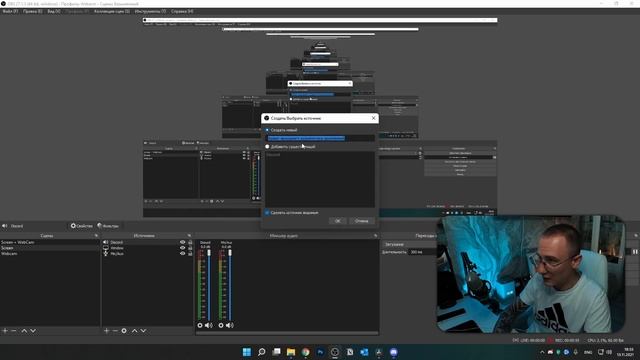Toggle visibility of the Mic/Aux source
The image size is (640, 360).
point(182,253)
